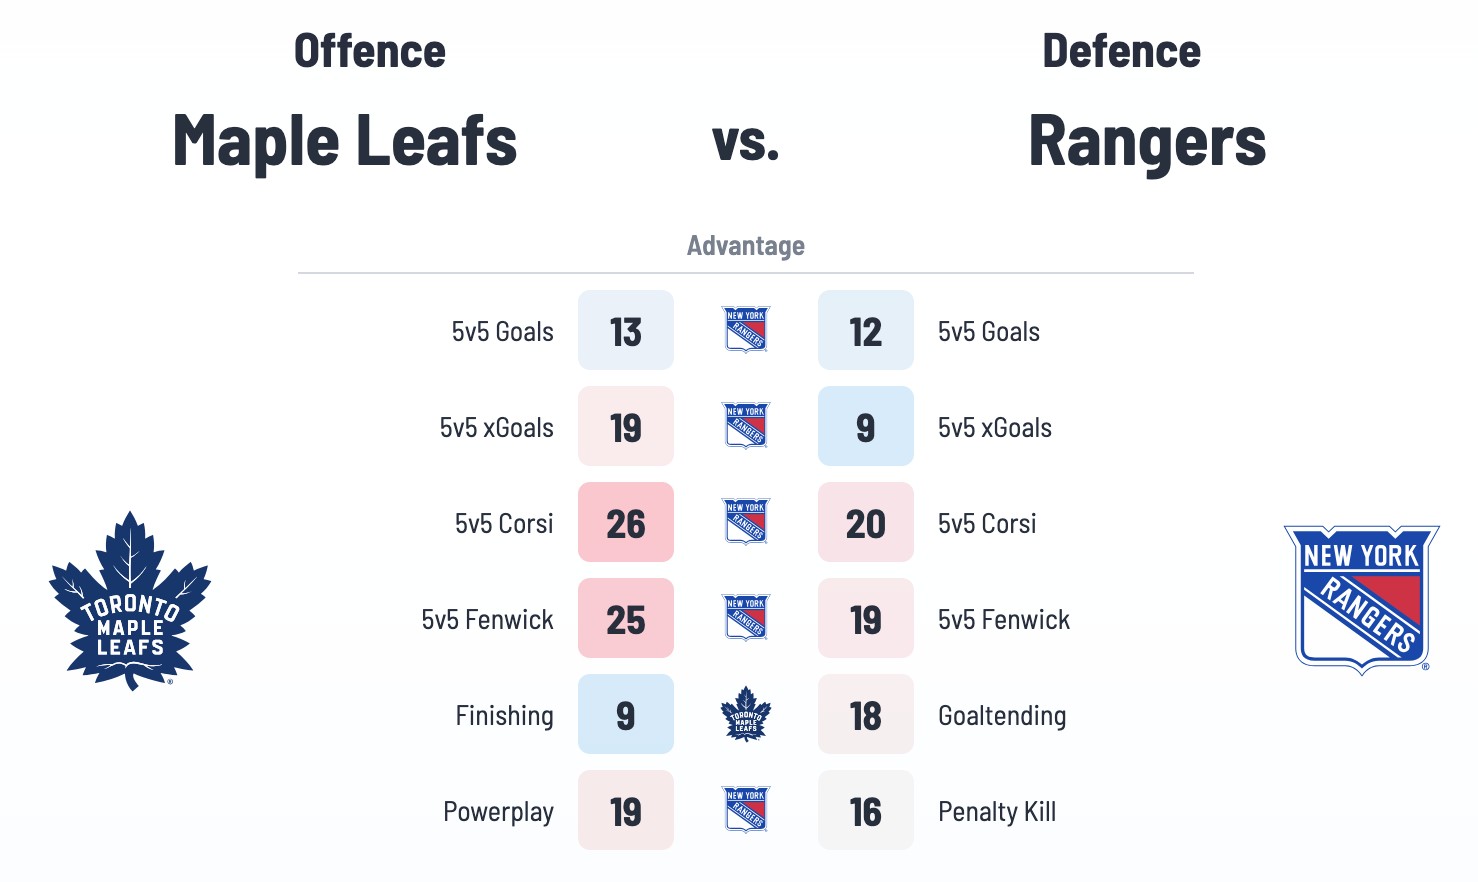Click Maple Leafs advantage icon in Finishing row
1478x882 pixels.
coord(746,714)
